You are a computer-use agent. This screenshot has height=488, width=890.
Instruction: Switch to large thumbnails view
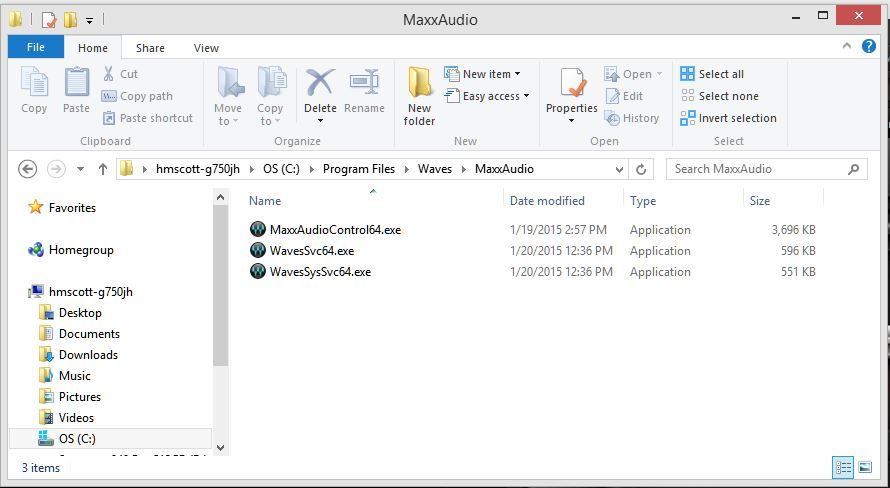[864, 468]
